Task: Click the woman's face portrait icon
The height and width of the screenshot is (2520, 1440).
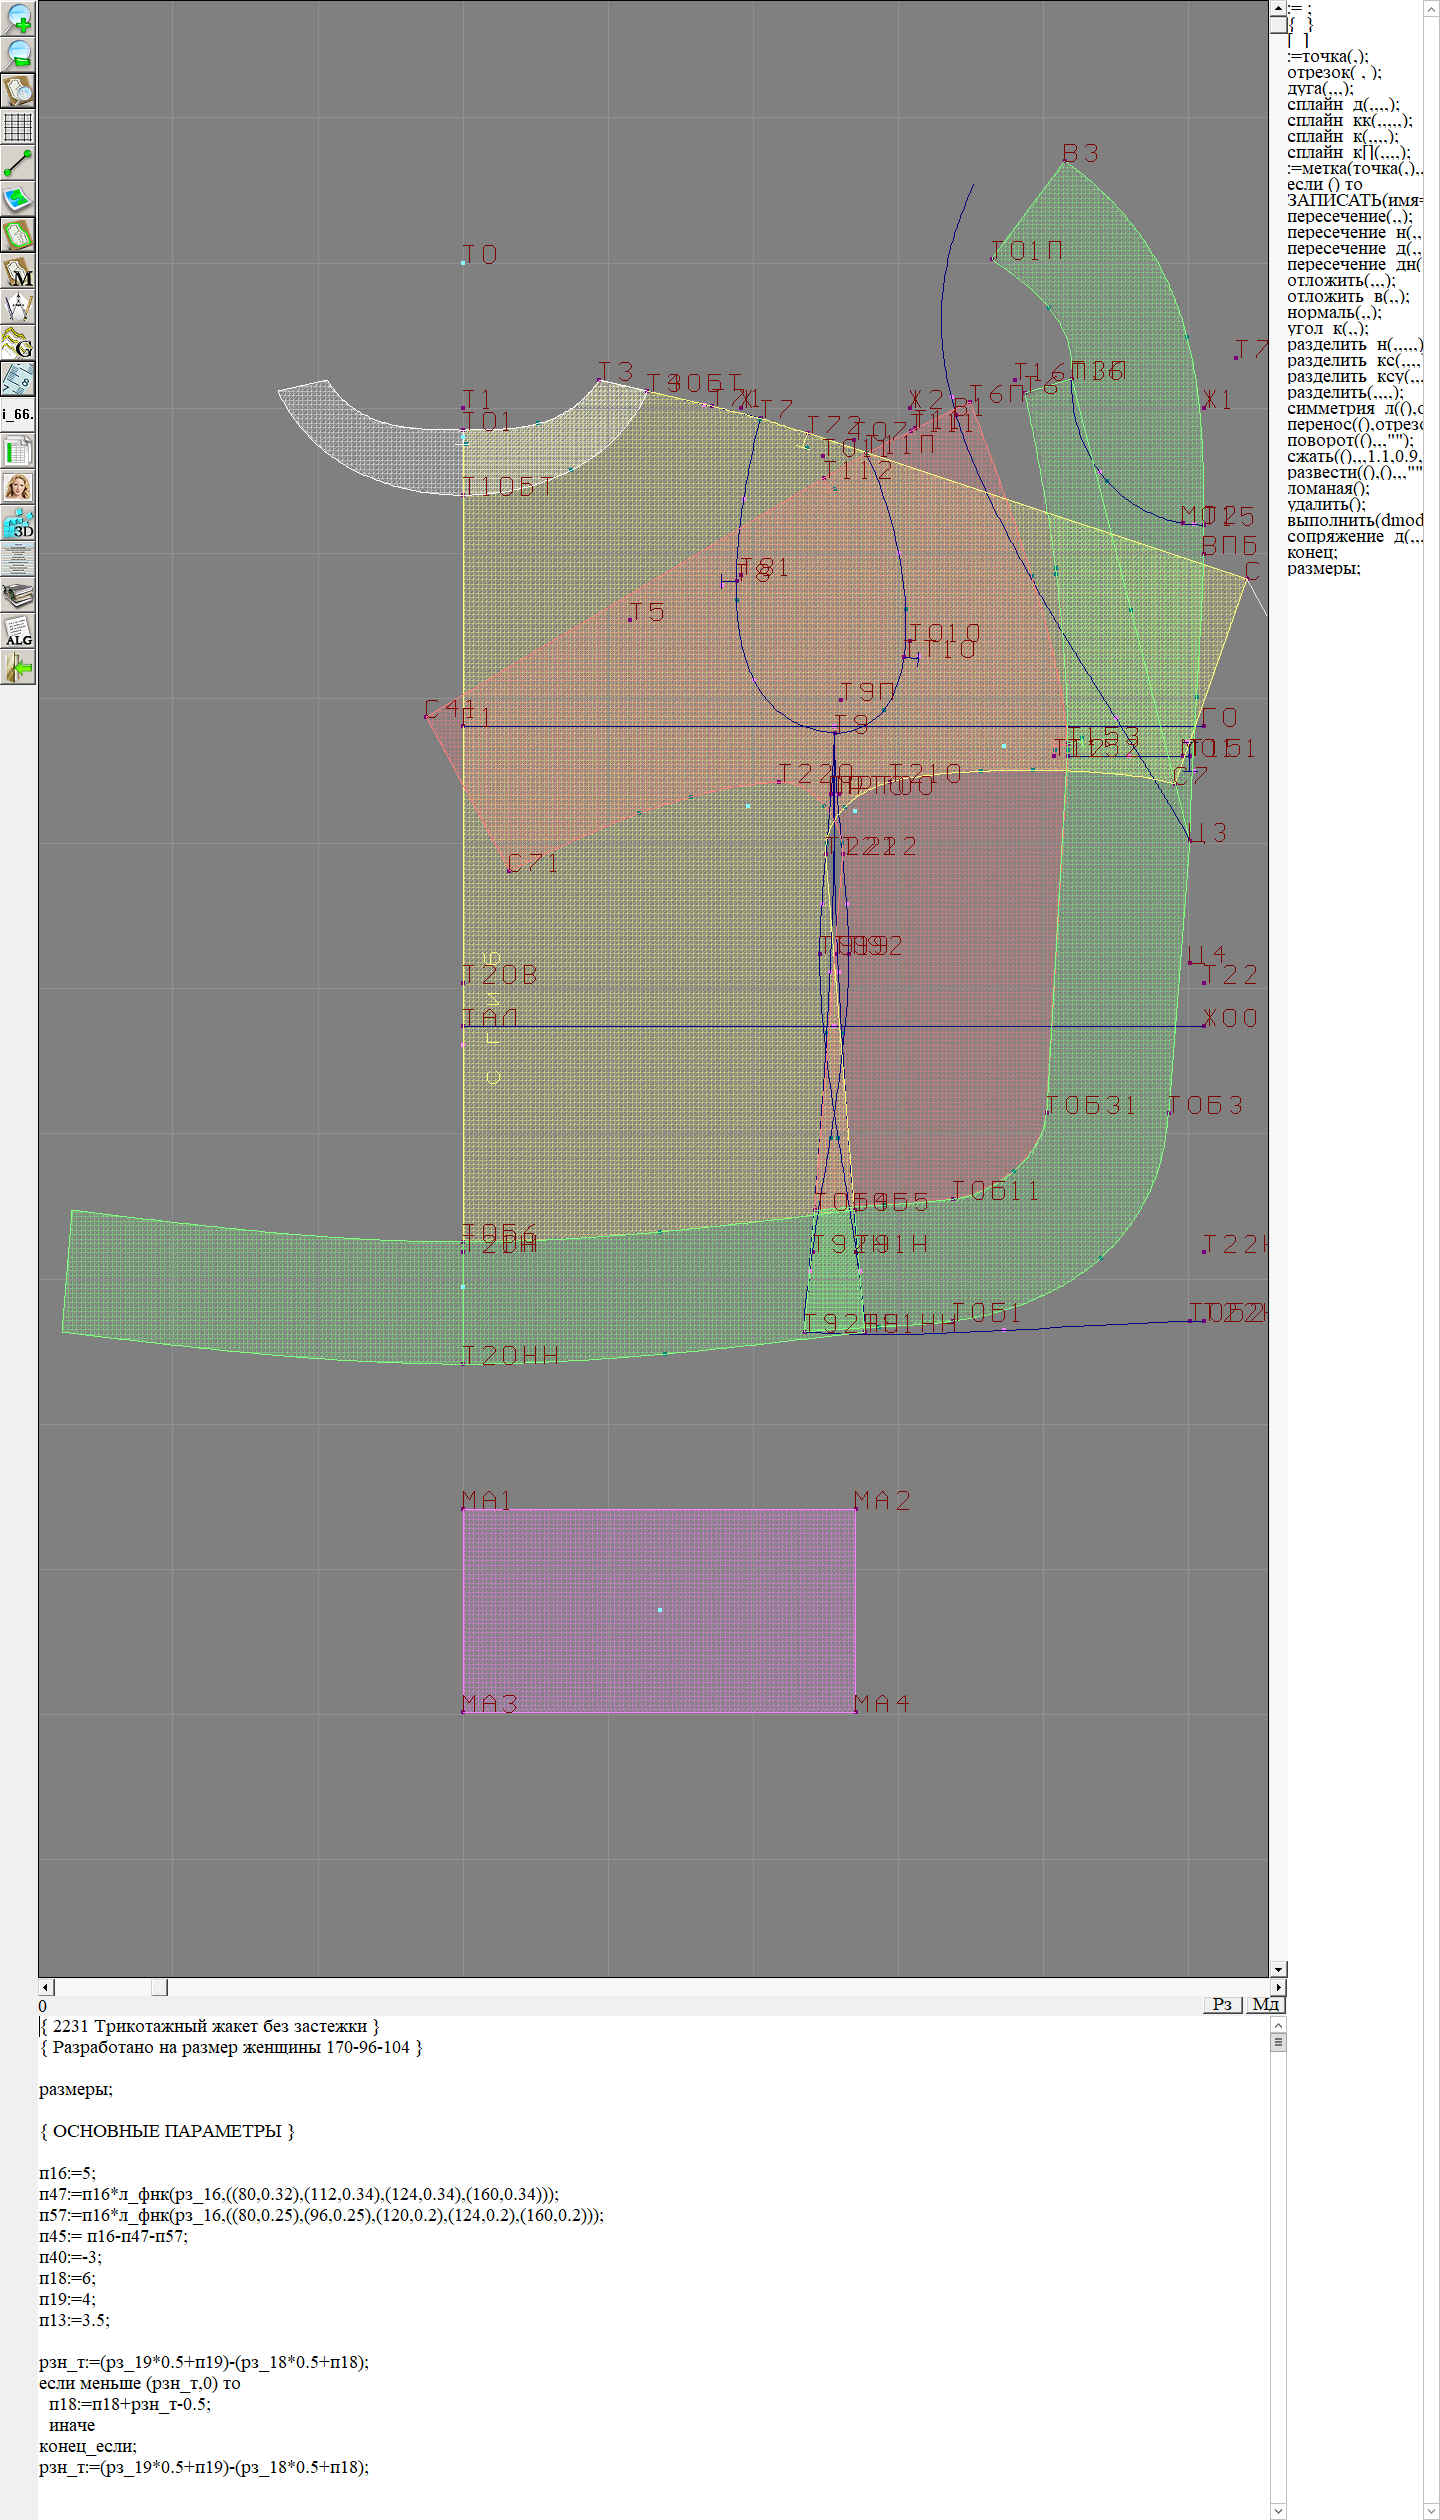Action: coord(18,487)
